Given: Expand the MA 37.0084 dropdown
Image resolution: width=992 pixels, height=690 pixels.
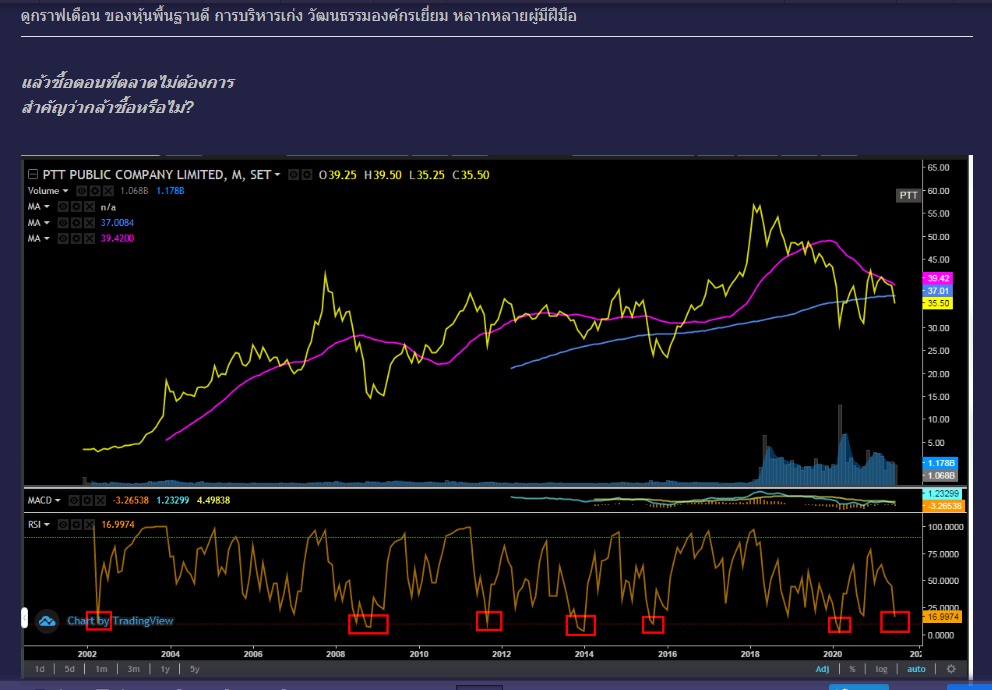Looking at the screenshot, I should 47,223.
